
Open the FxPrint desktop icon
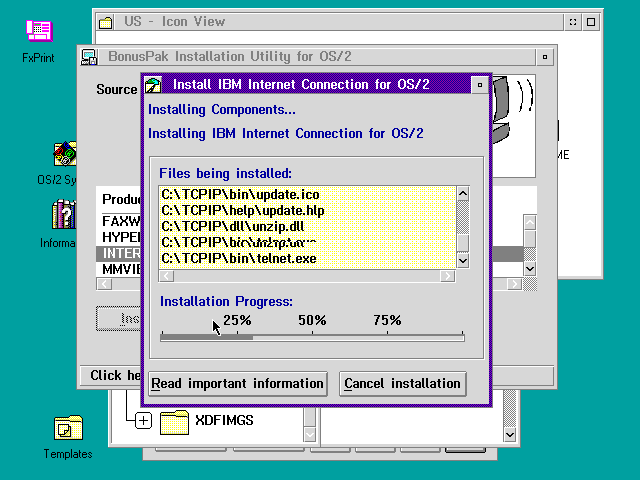point(39,31)
